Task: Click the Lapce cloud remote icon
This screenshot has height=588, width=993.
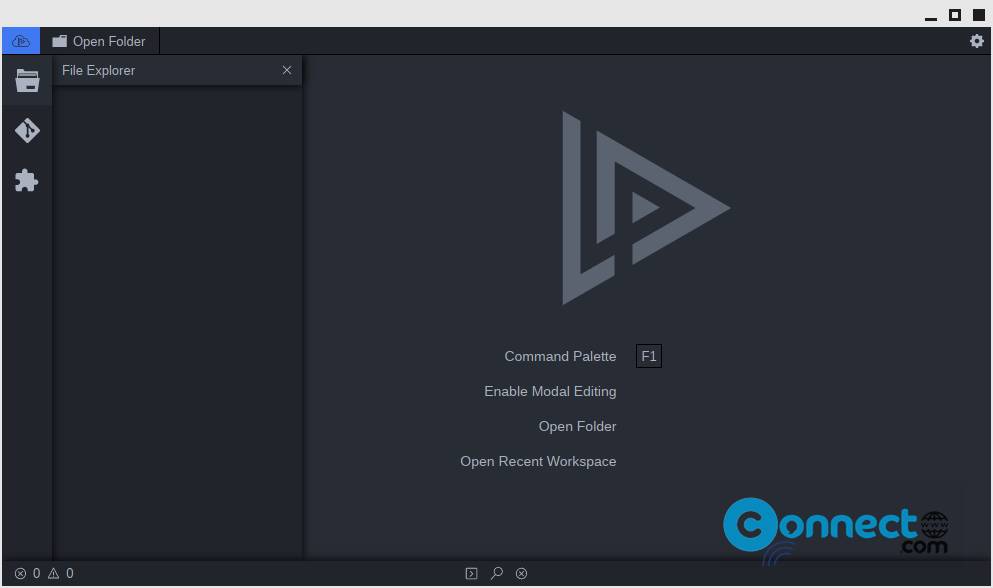Action: (21, 41)
